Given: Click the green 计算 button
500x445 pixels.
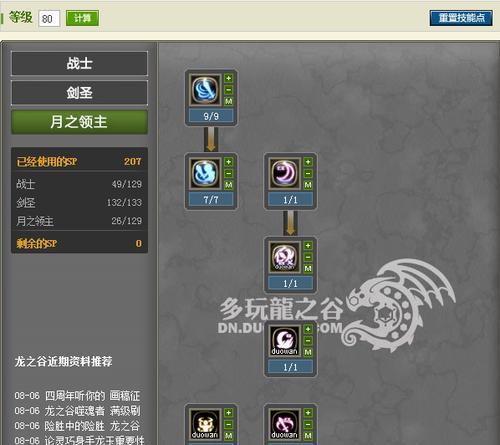Looking at the screenshot, I should [82, 18].
